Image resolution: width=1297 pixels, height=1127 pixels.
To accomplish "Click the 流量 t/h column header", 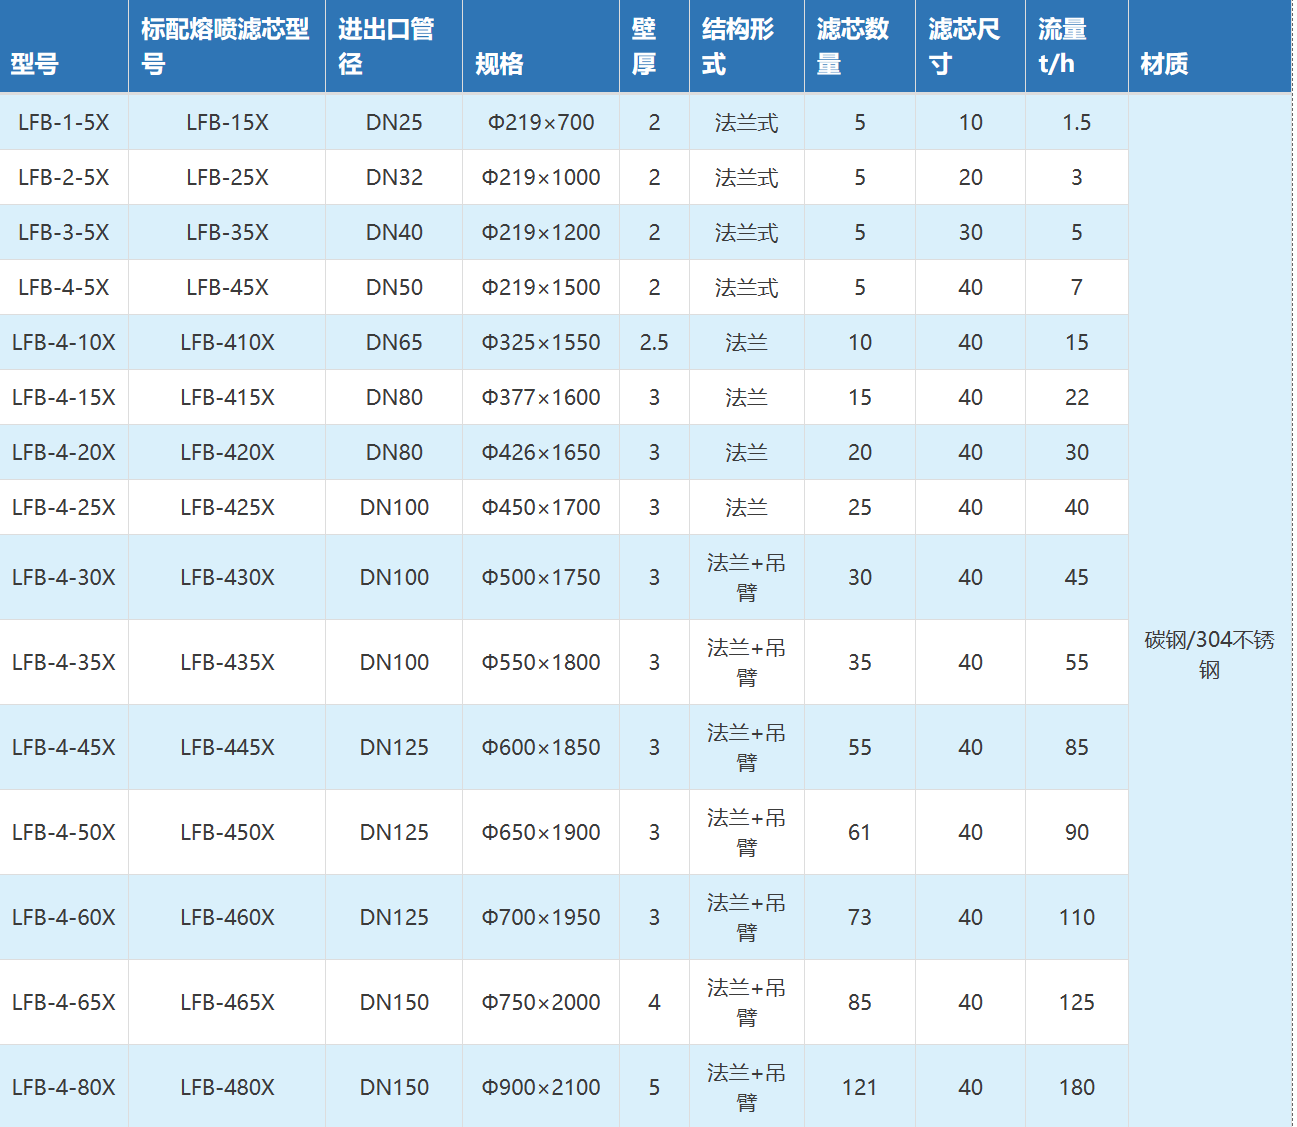I will (1077, 46).
